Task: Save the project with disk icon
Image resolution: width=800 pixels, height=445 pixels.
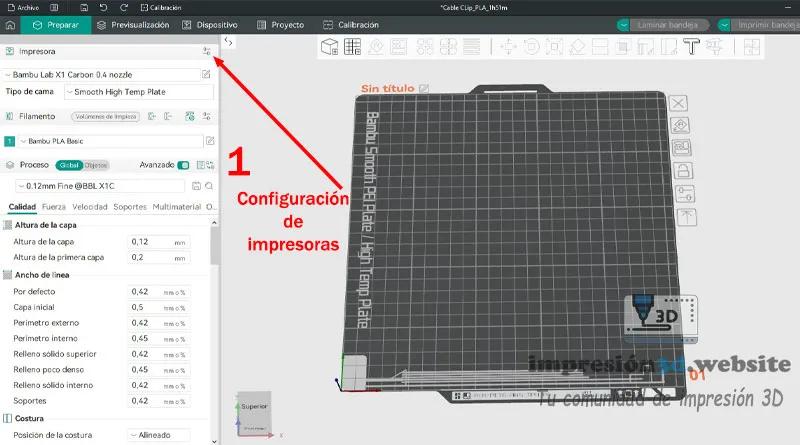Action: [84, 8]
